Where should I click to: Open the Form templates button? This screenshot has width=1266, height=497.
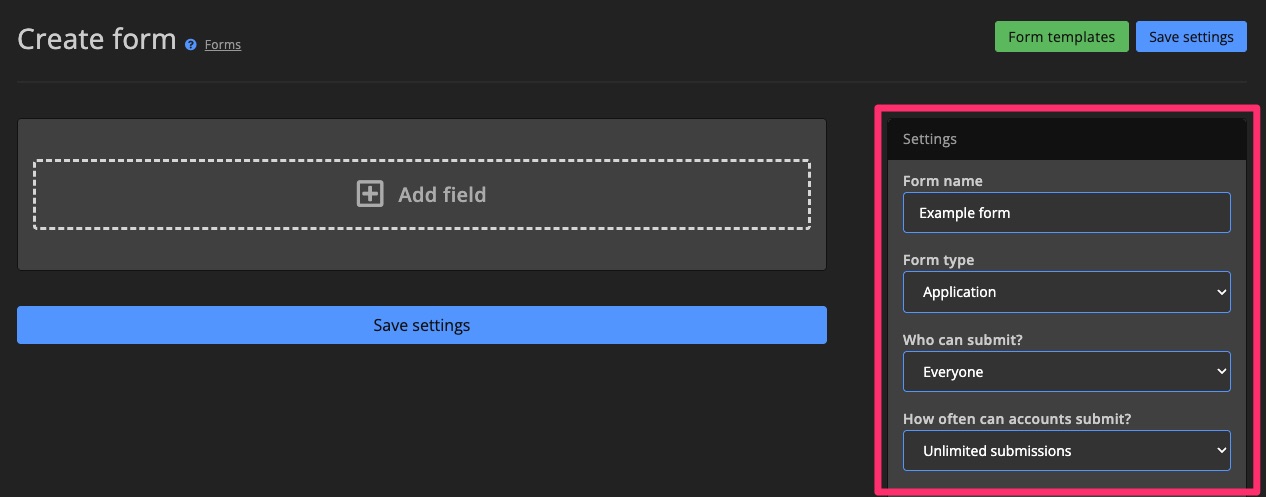(1061, 37)
